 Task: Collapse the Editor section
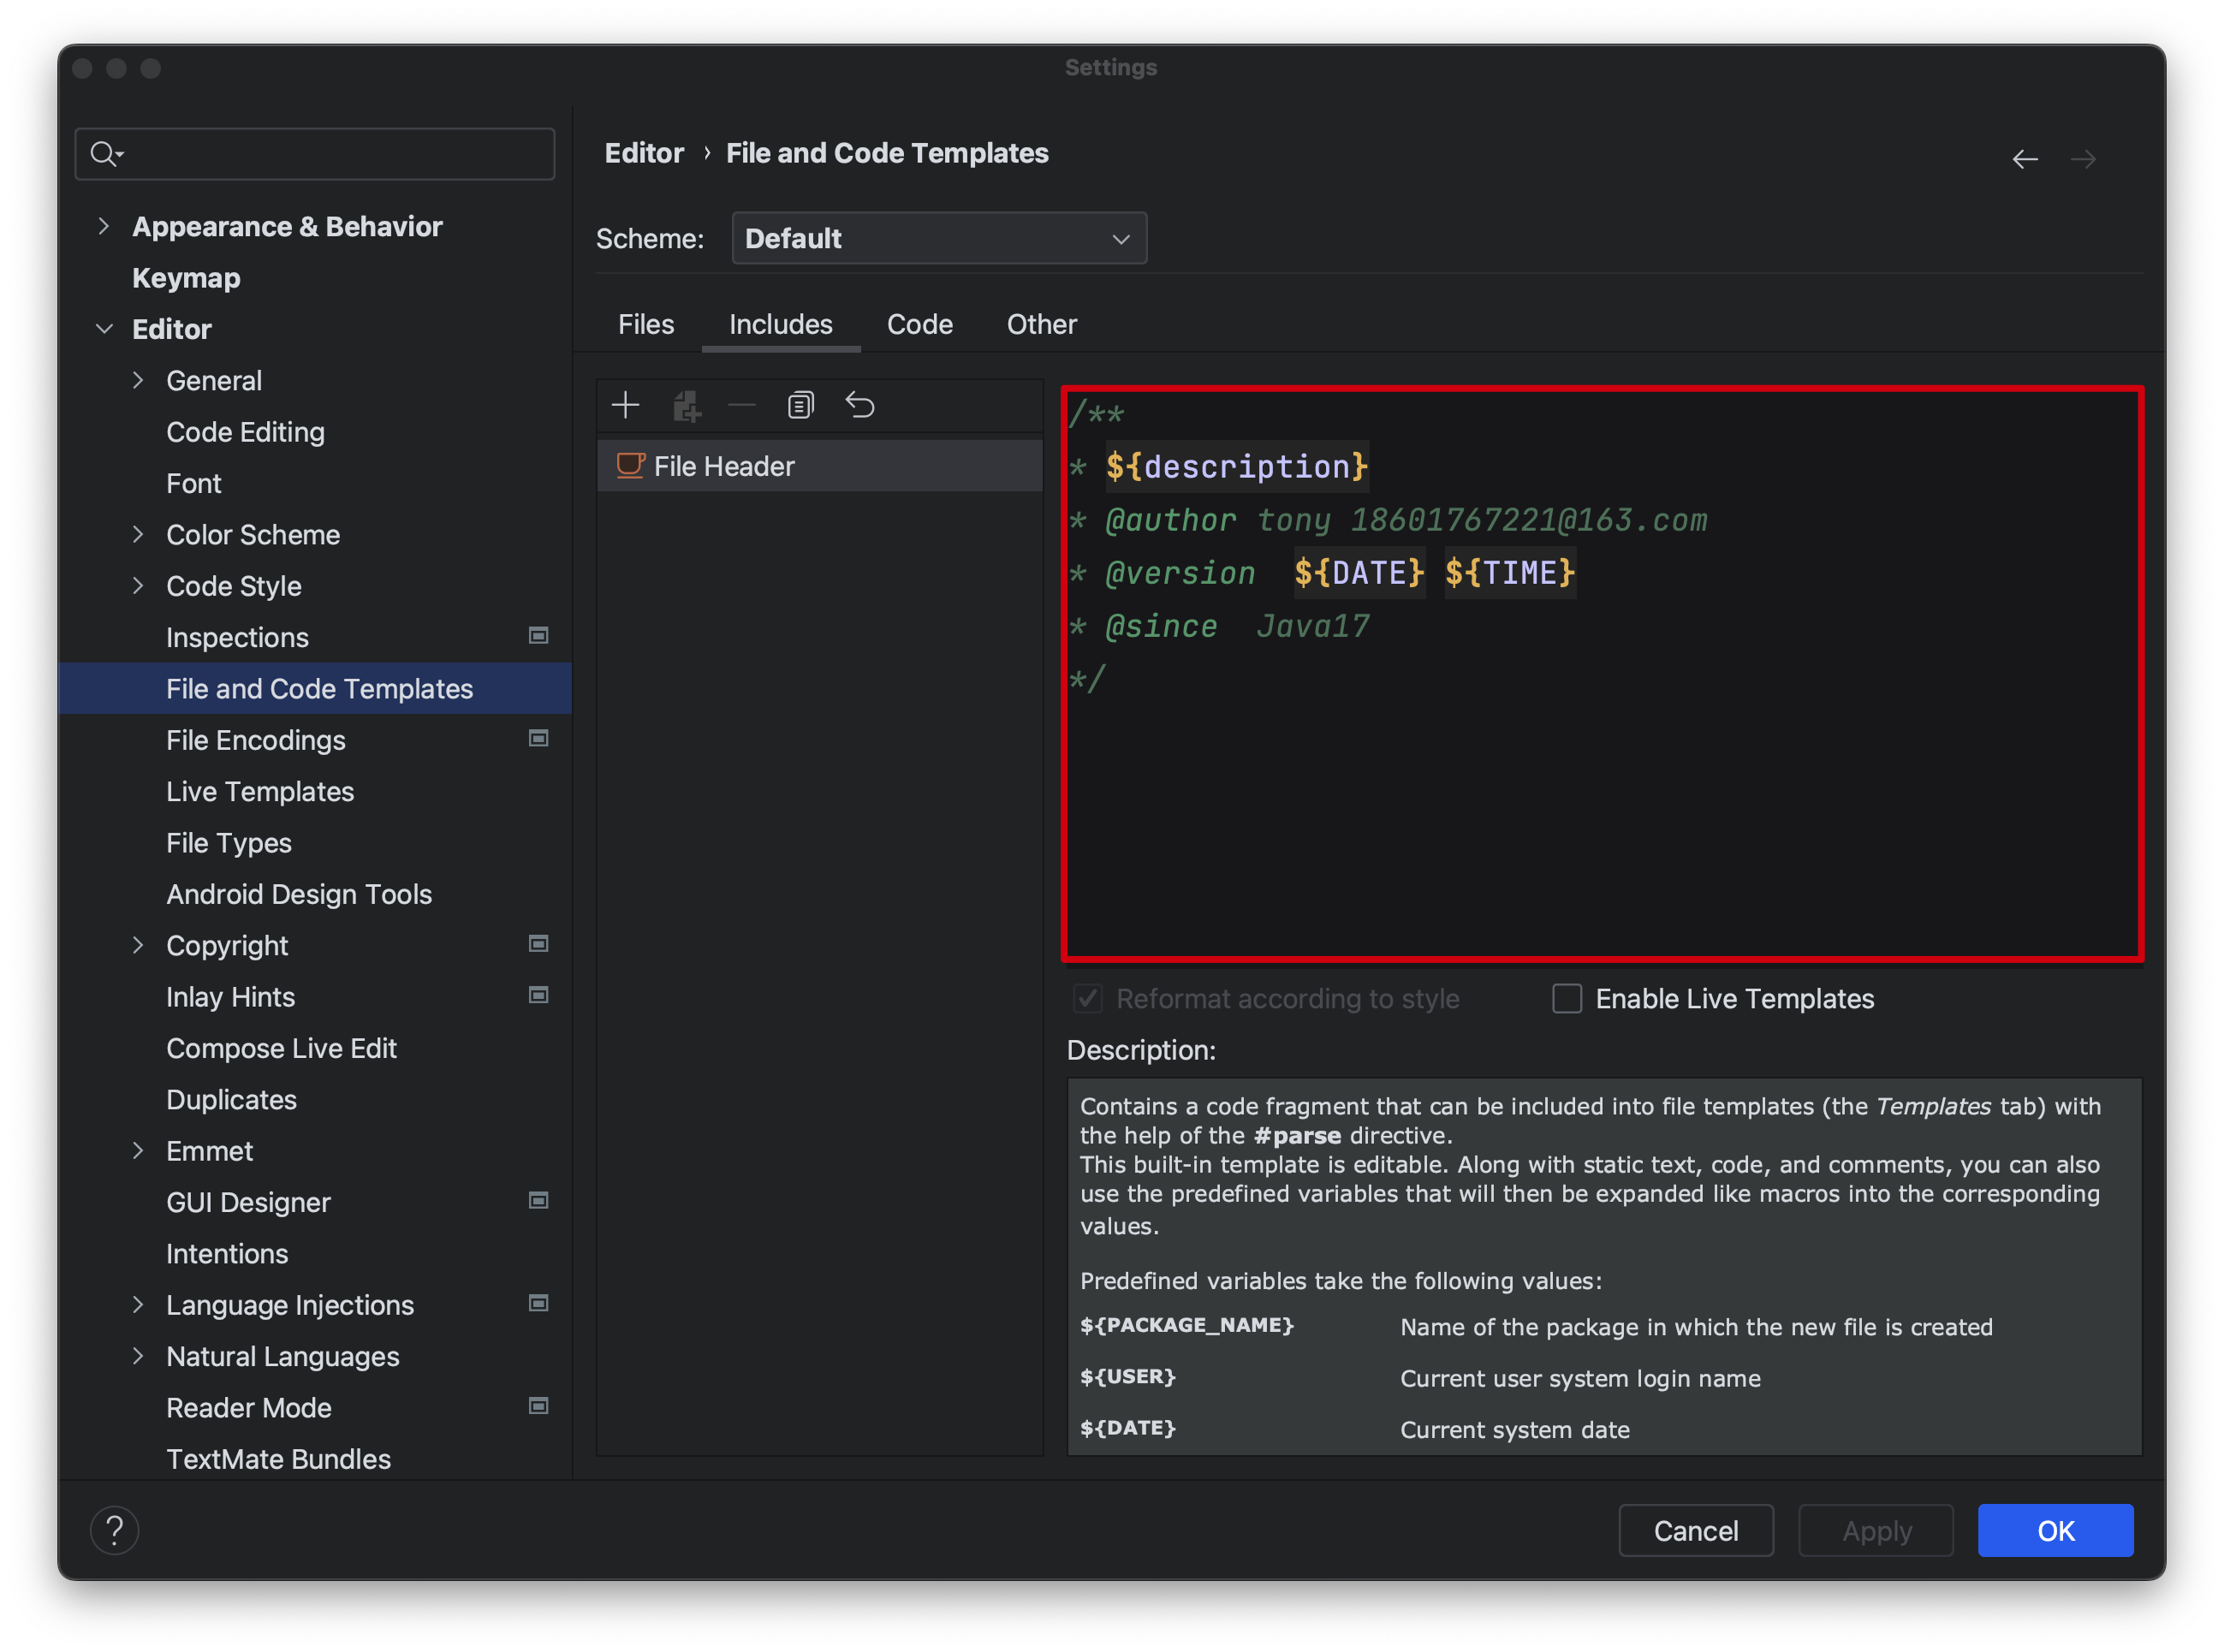coord(103,329)
